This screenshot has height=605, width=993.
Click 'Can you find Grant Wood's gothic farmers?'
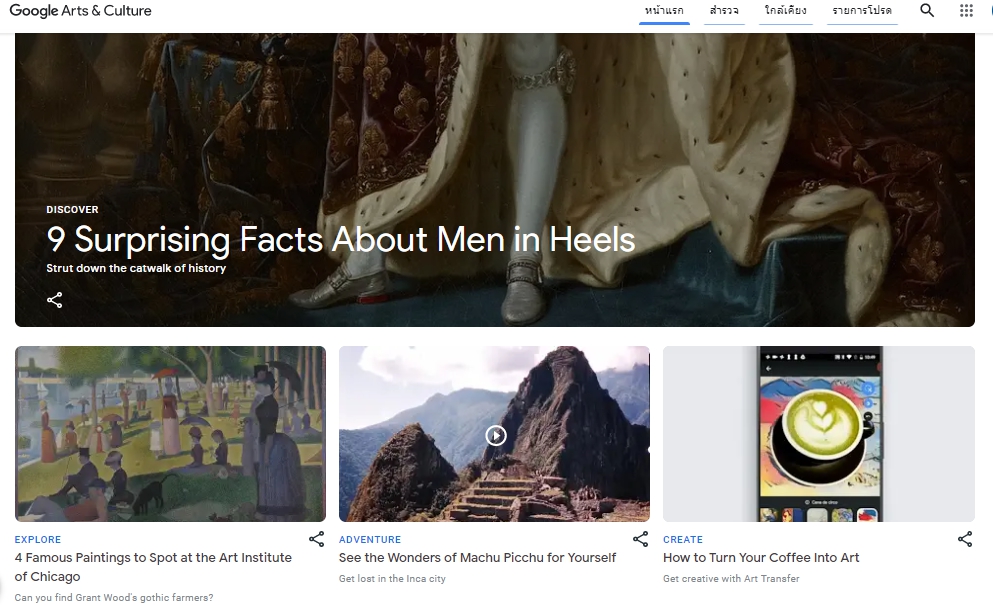click(x=114, y=597)
